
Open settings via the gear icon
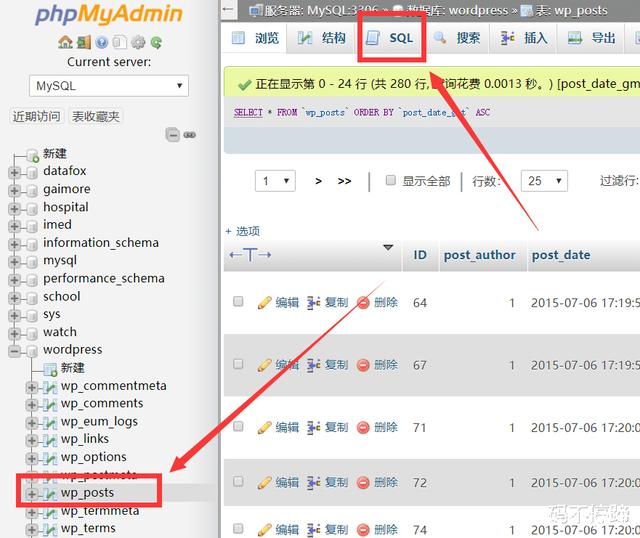coord(138,43)
